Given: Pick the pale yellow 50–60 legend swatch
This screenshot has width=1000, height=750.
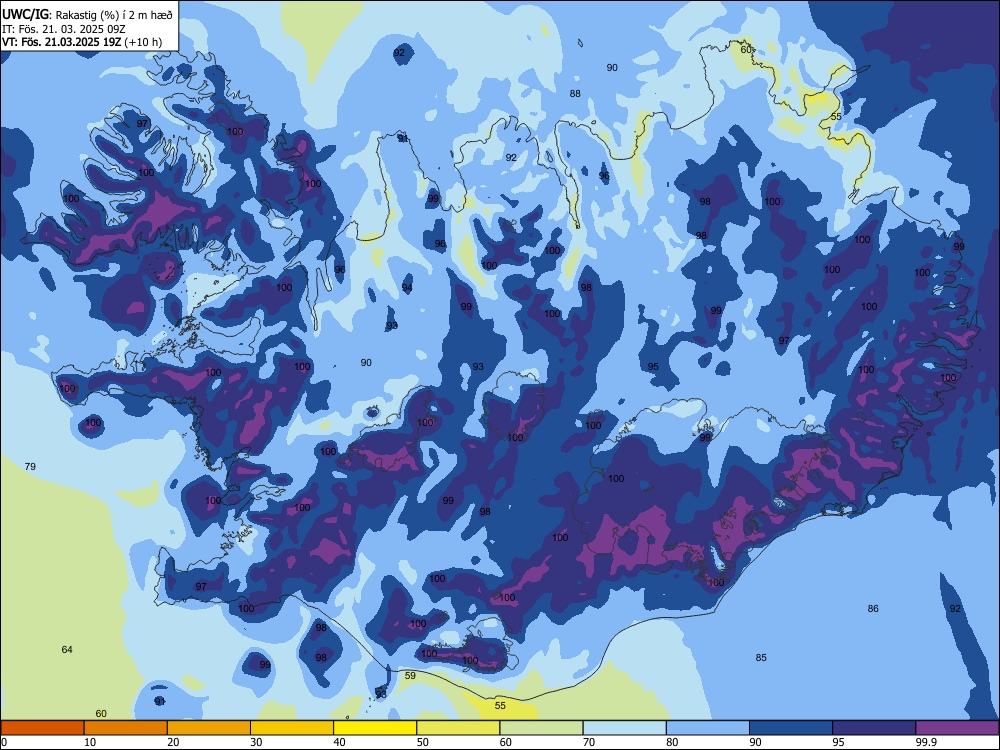Looking at the screenshot, I should pos(458,728).
